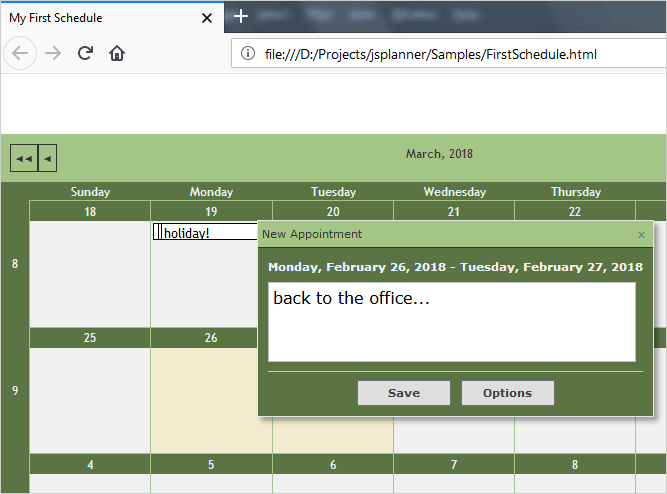The width and height of the screenshot is (667, 494).
Task: Click the Wednesday column header
Action: click(x=454, y=192)
